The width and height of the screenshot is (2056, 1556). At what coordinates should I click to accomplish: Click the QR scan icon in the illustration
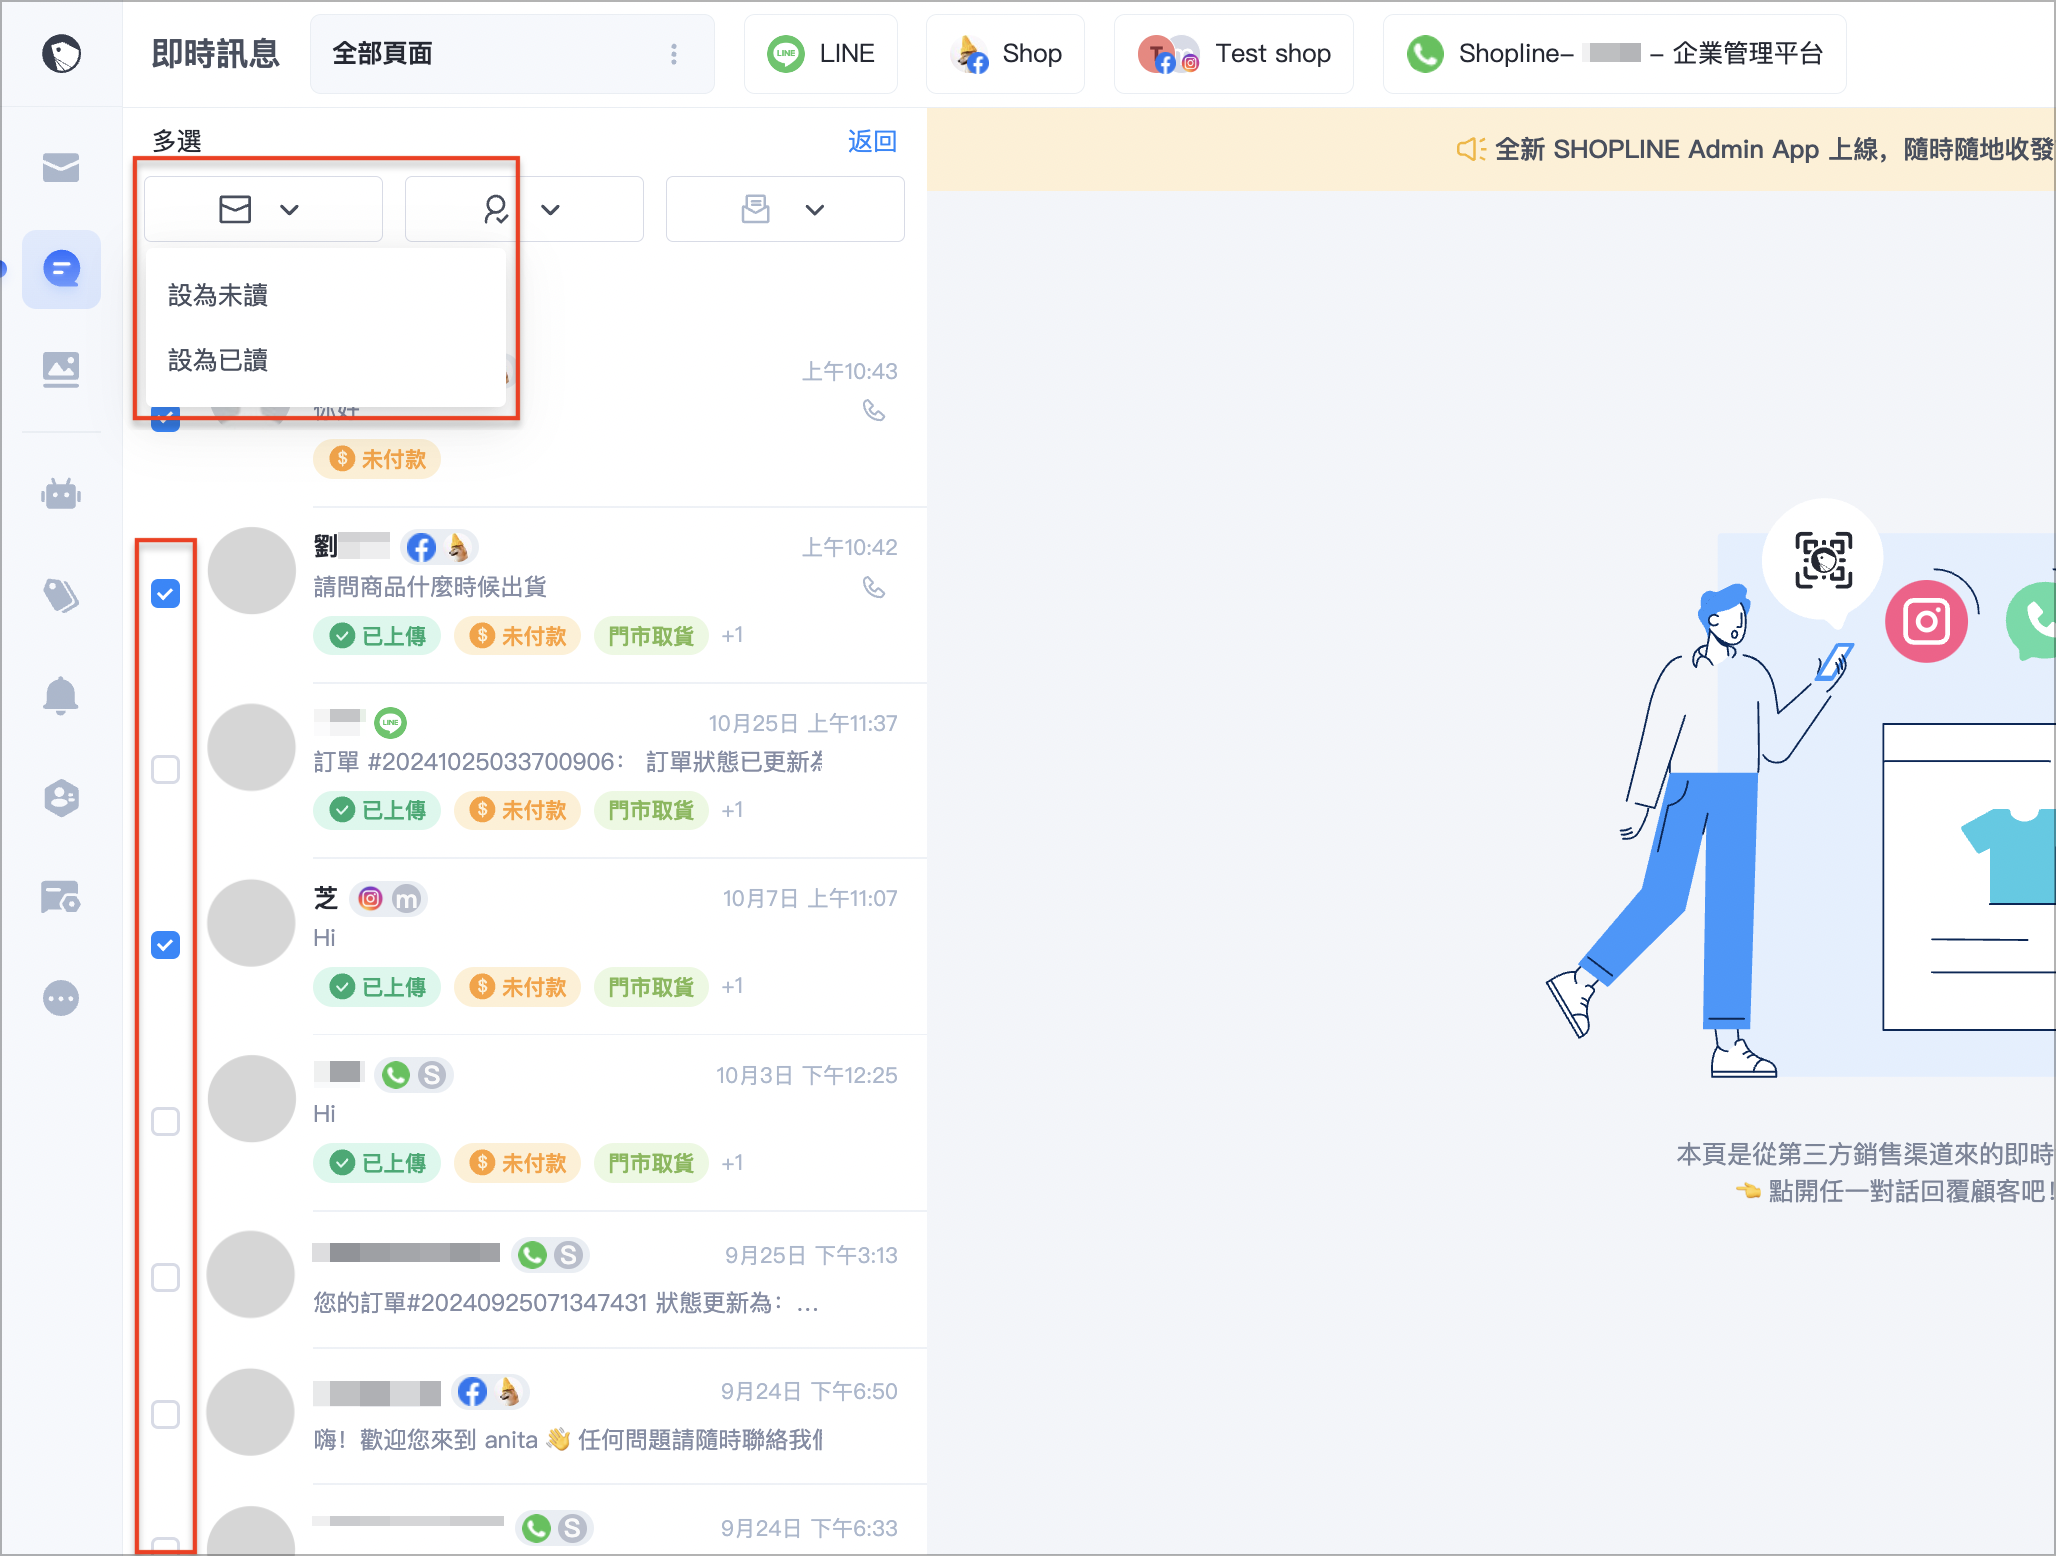[1823, 560]
